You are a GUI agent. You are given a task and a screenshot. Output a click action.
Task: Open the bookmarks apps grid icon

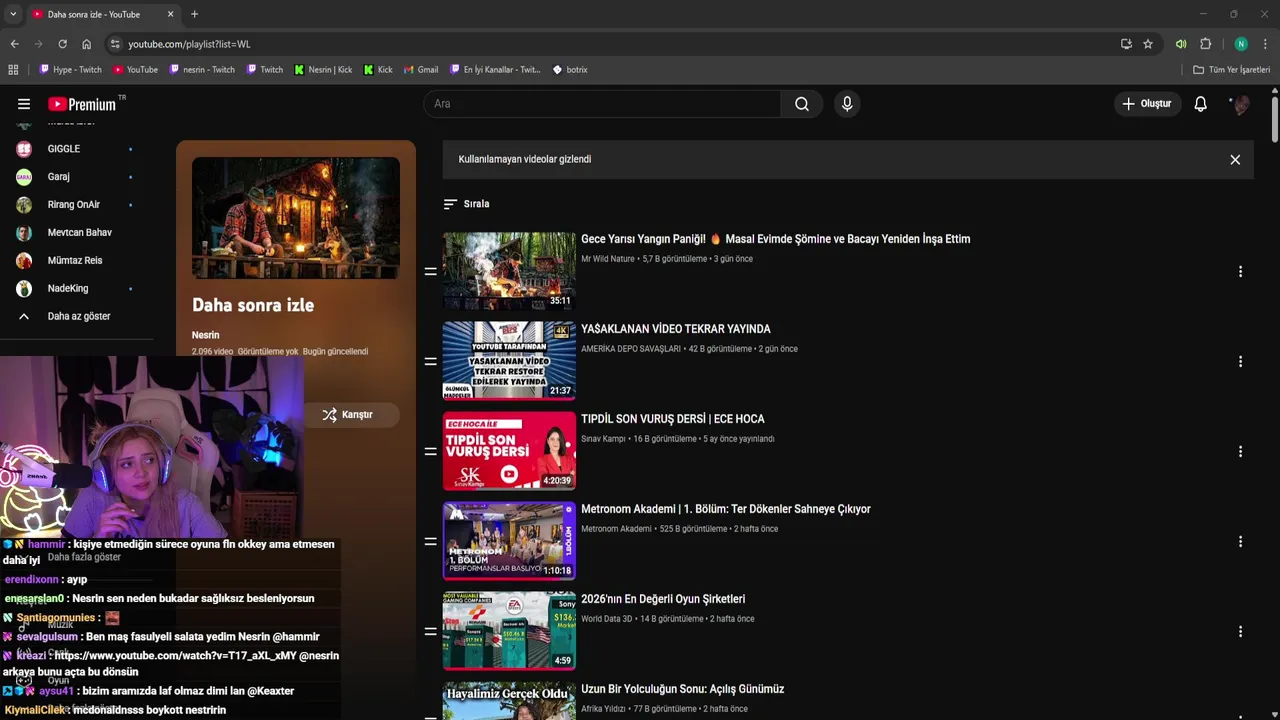[13, 70]
